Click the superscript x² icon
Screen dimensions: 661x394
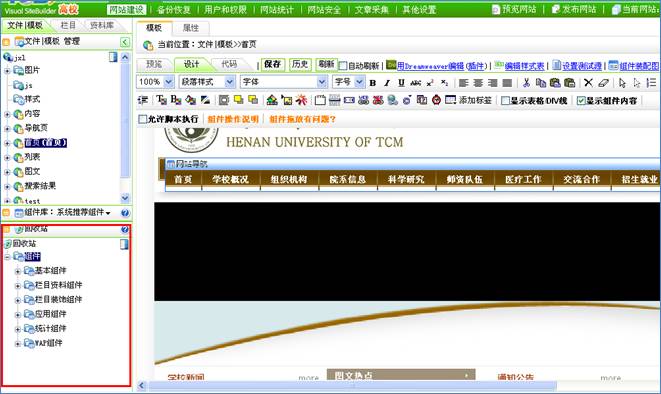(430, 83)
